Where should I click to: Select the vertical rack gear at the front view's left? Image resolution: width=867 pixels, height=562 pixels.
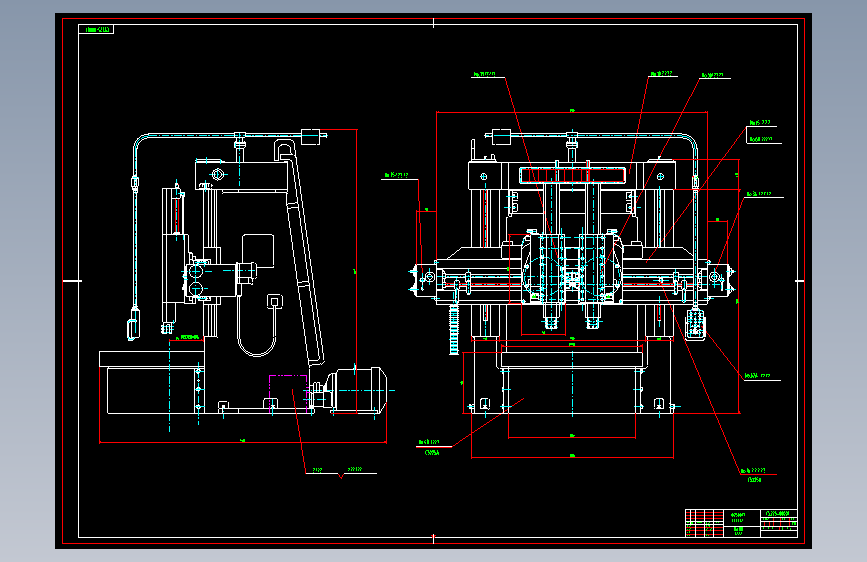pyautogui.click(x=454, y=329)
